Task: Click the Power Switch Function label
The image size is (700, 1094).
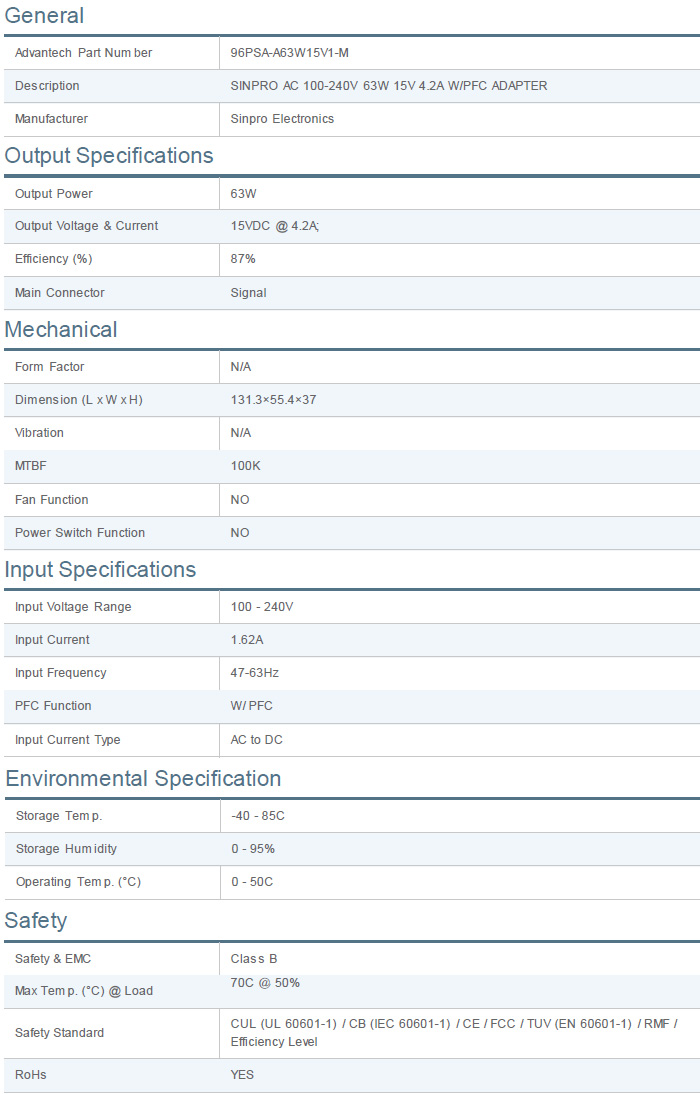Action: 80,533
